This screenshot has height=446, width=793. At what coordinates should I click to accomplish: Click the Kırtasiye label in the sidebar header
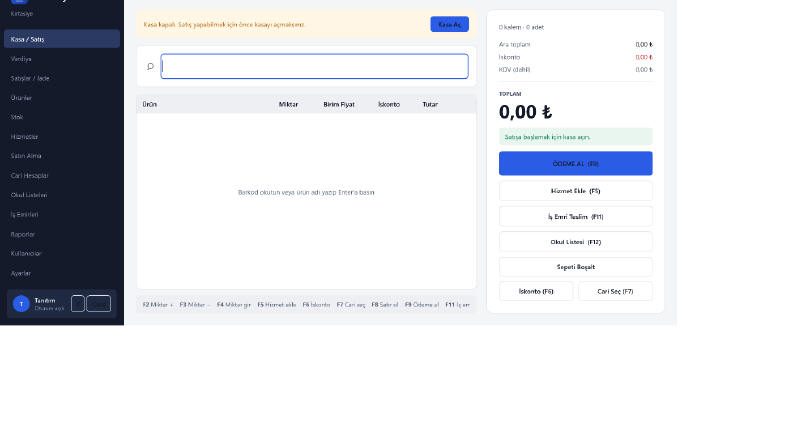click(22, 14)
